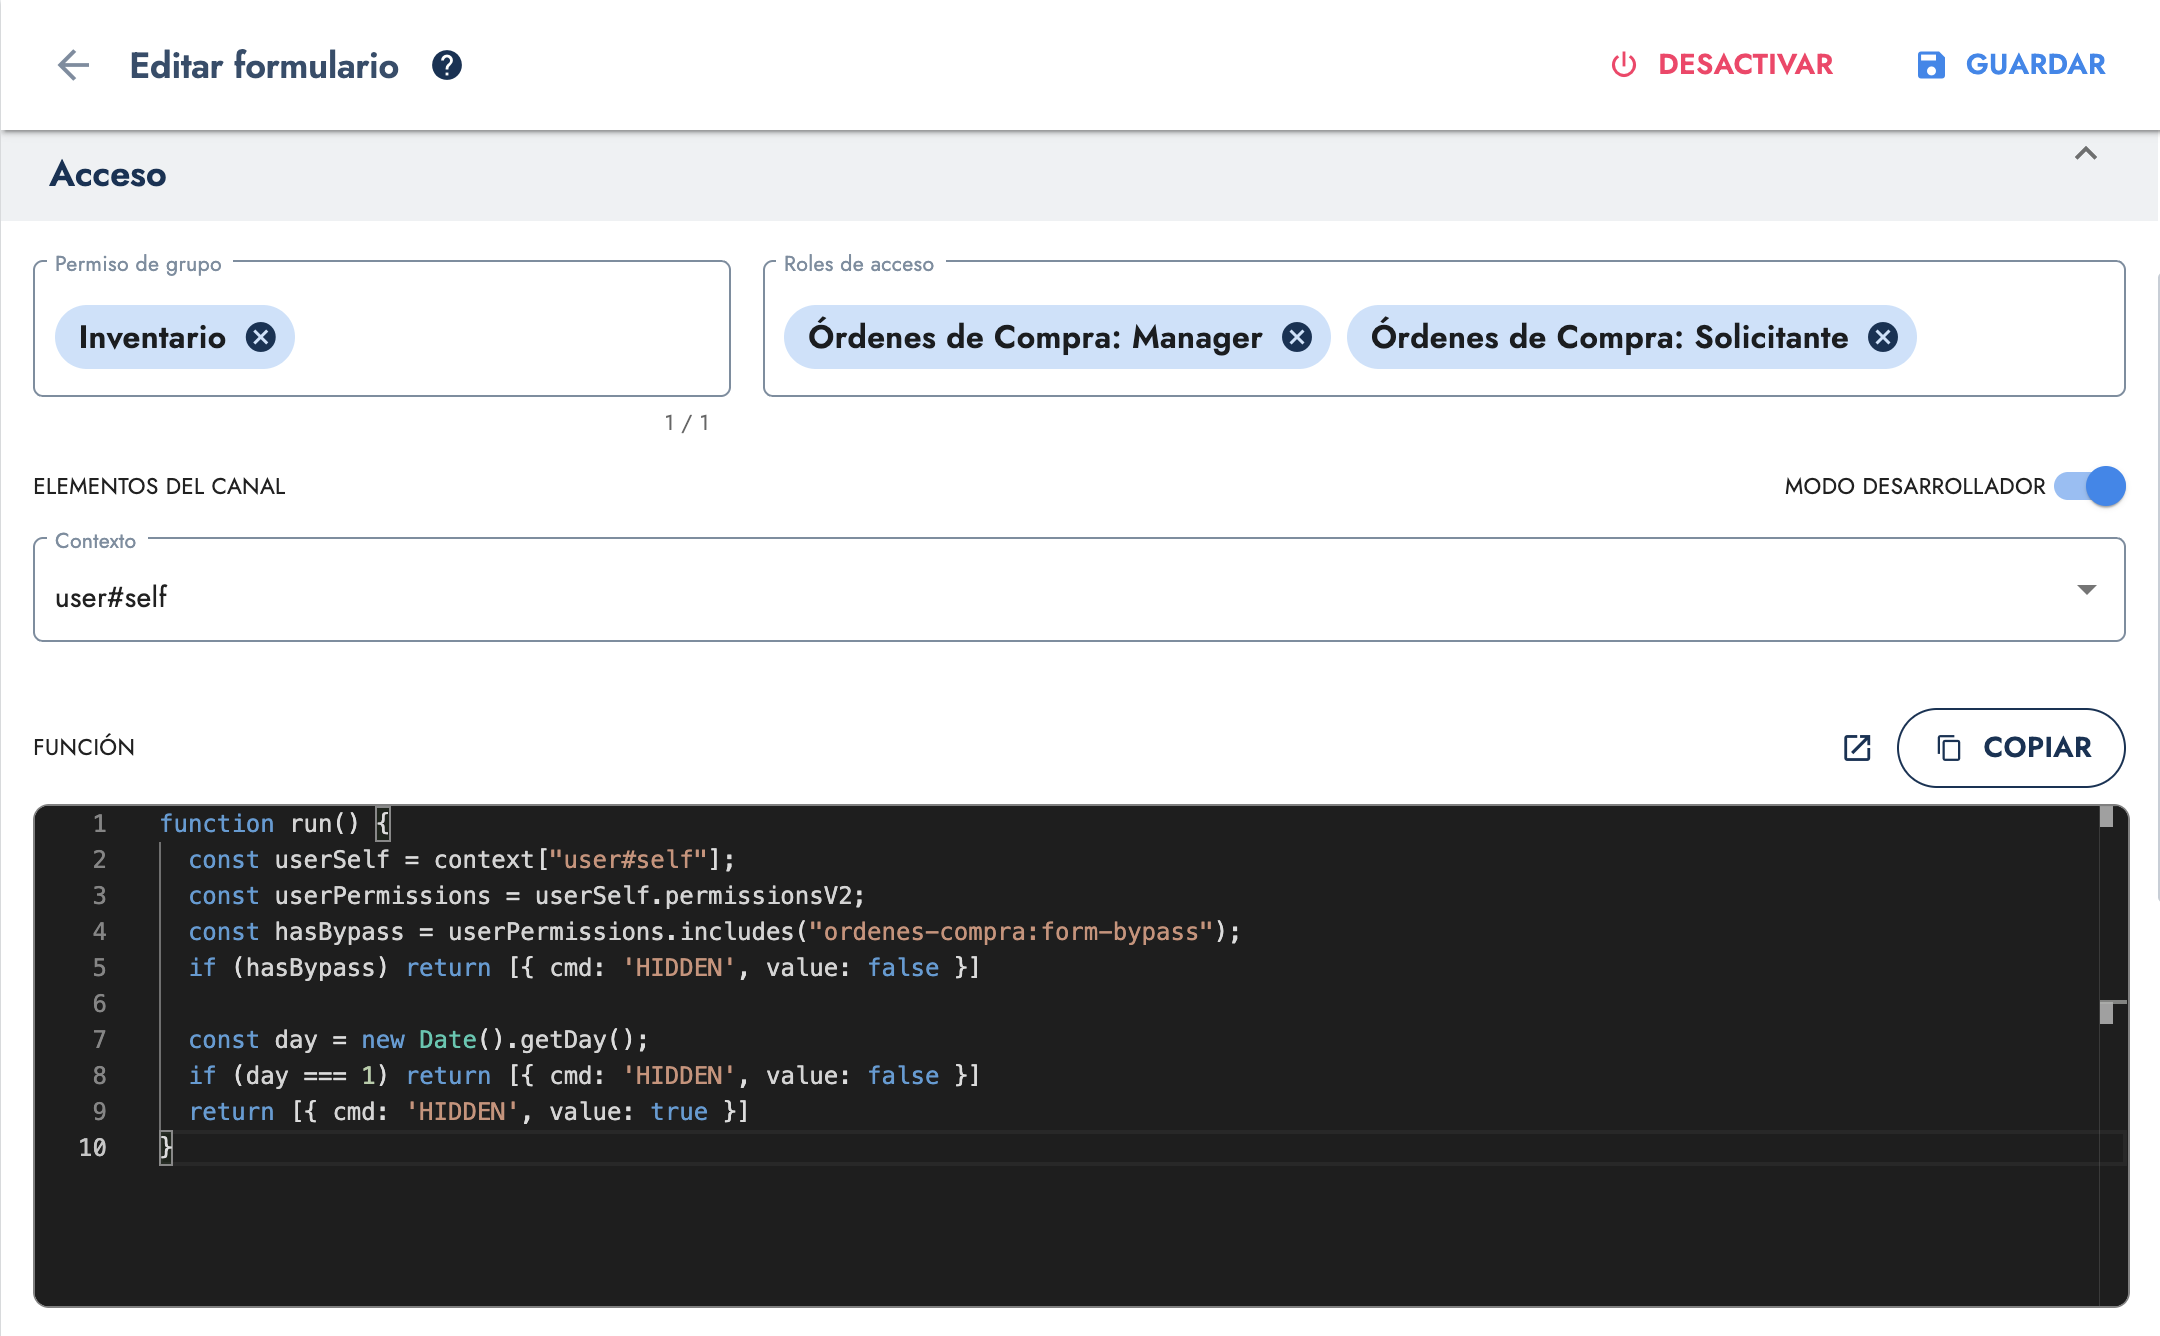Image resolution: width=2160 pixels, height=1336 pixels.
Task: Remove the Inventario chip
Action: 261,338
